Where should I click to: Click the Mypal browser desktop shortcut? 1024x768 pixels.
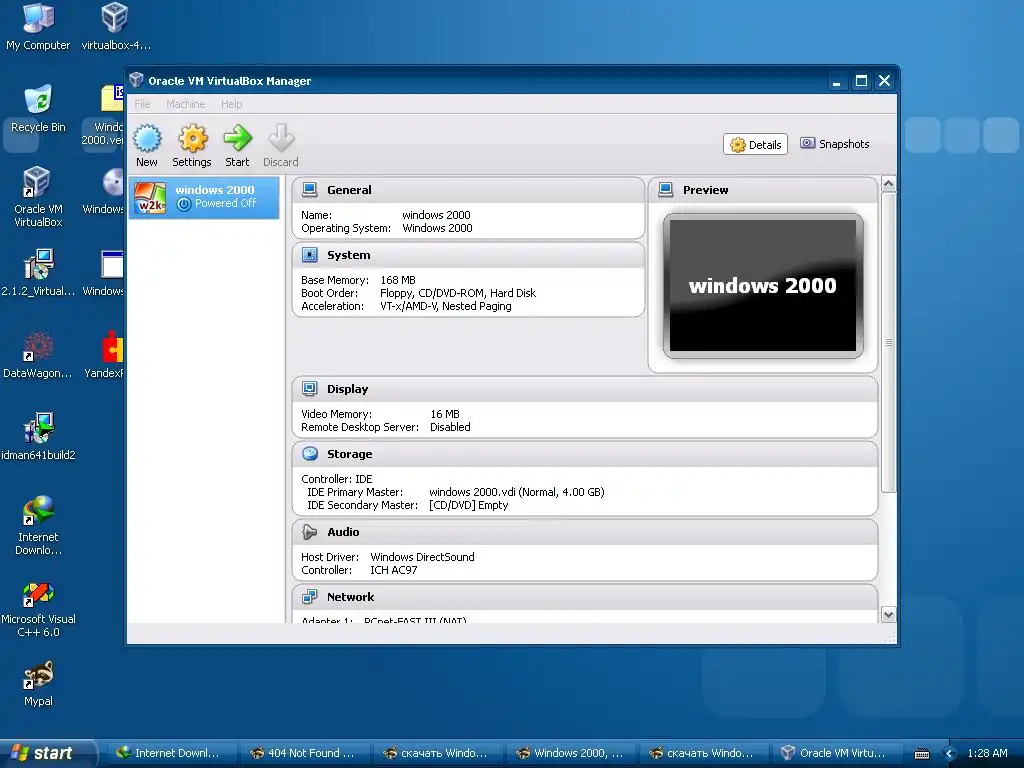[x=38, y=684]
